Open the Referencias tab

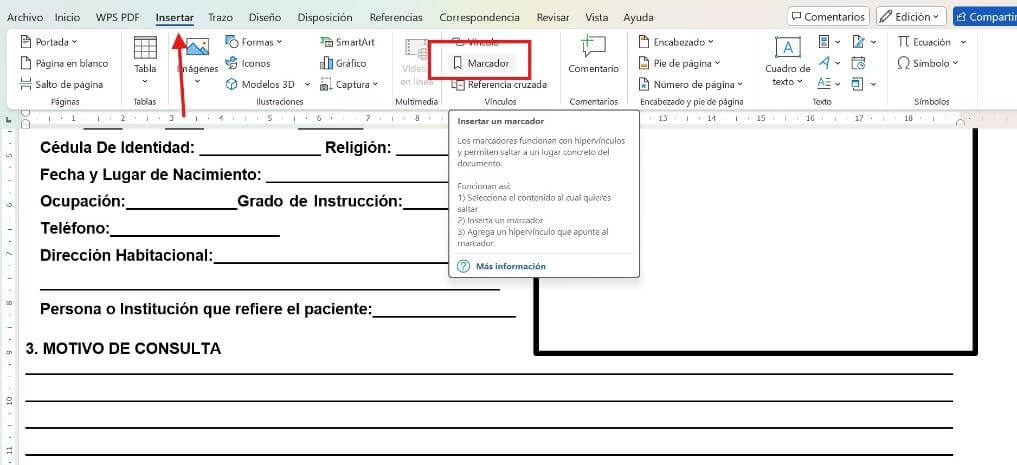pos(396,18)
